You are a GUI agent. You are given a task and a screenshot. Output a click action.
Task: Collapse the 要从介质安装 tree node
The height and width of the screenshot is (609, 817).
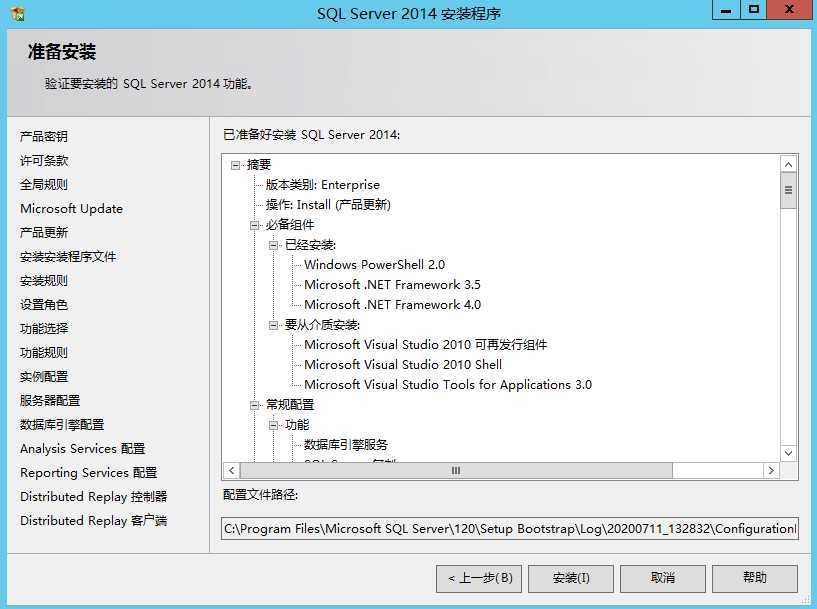(x=274, y=325)
